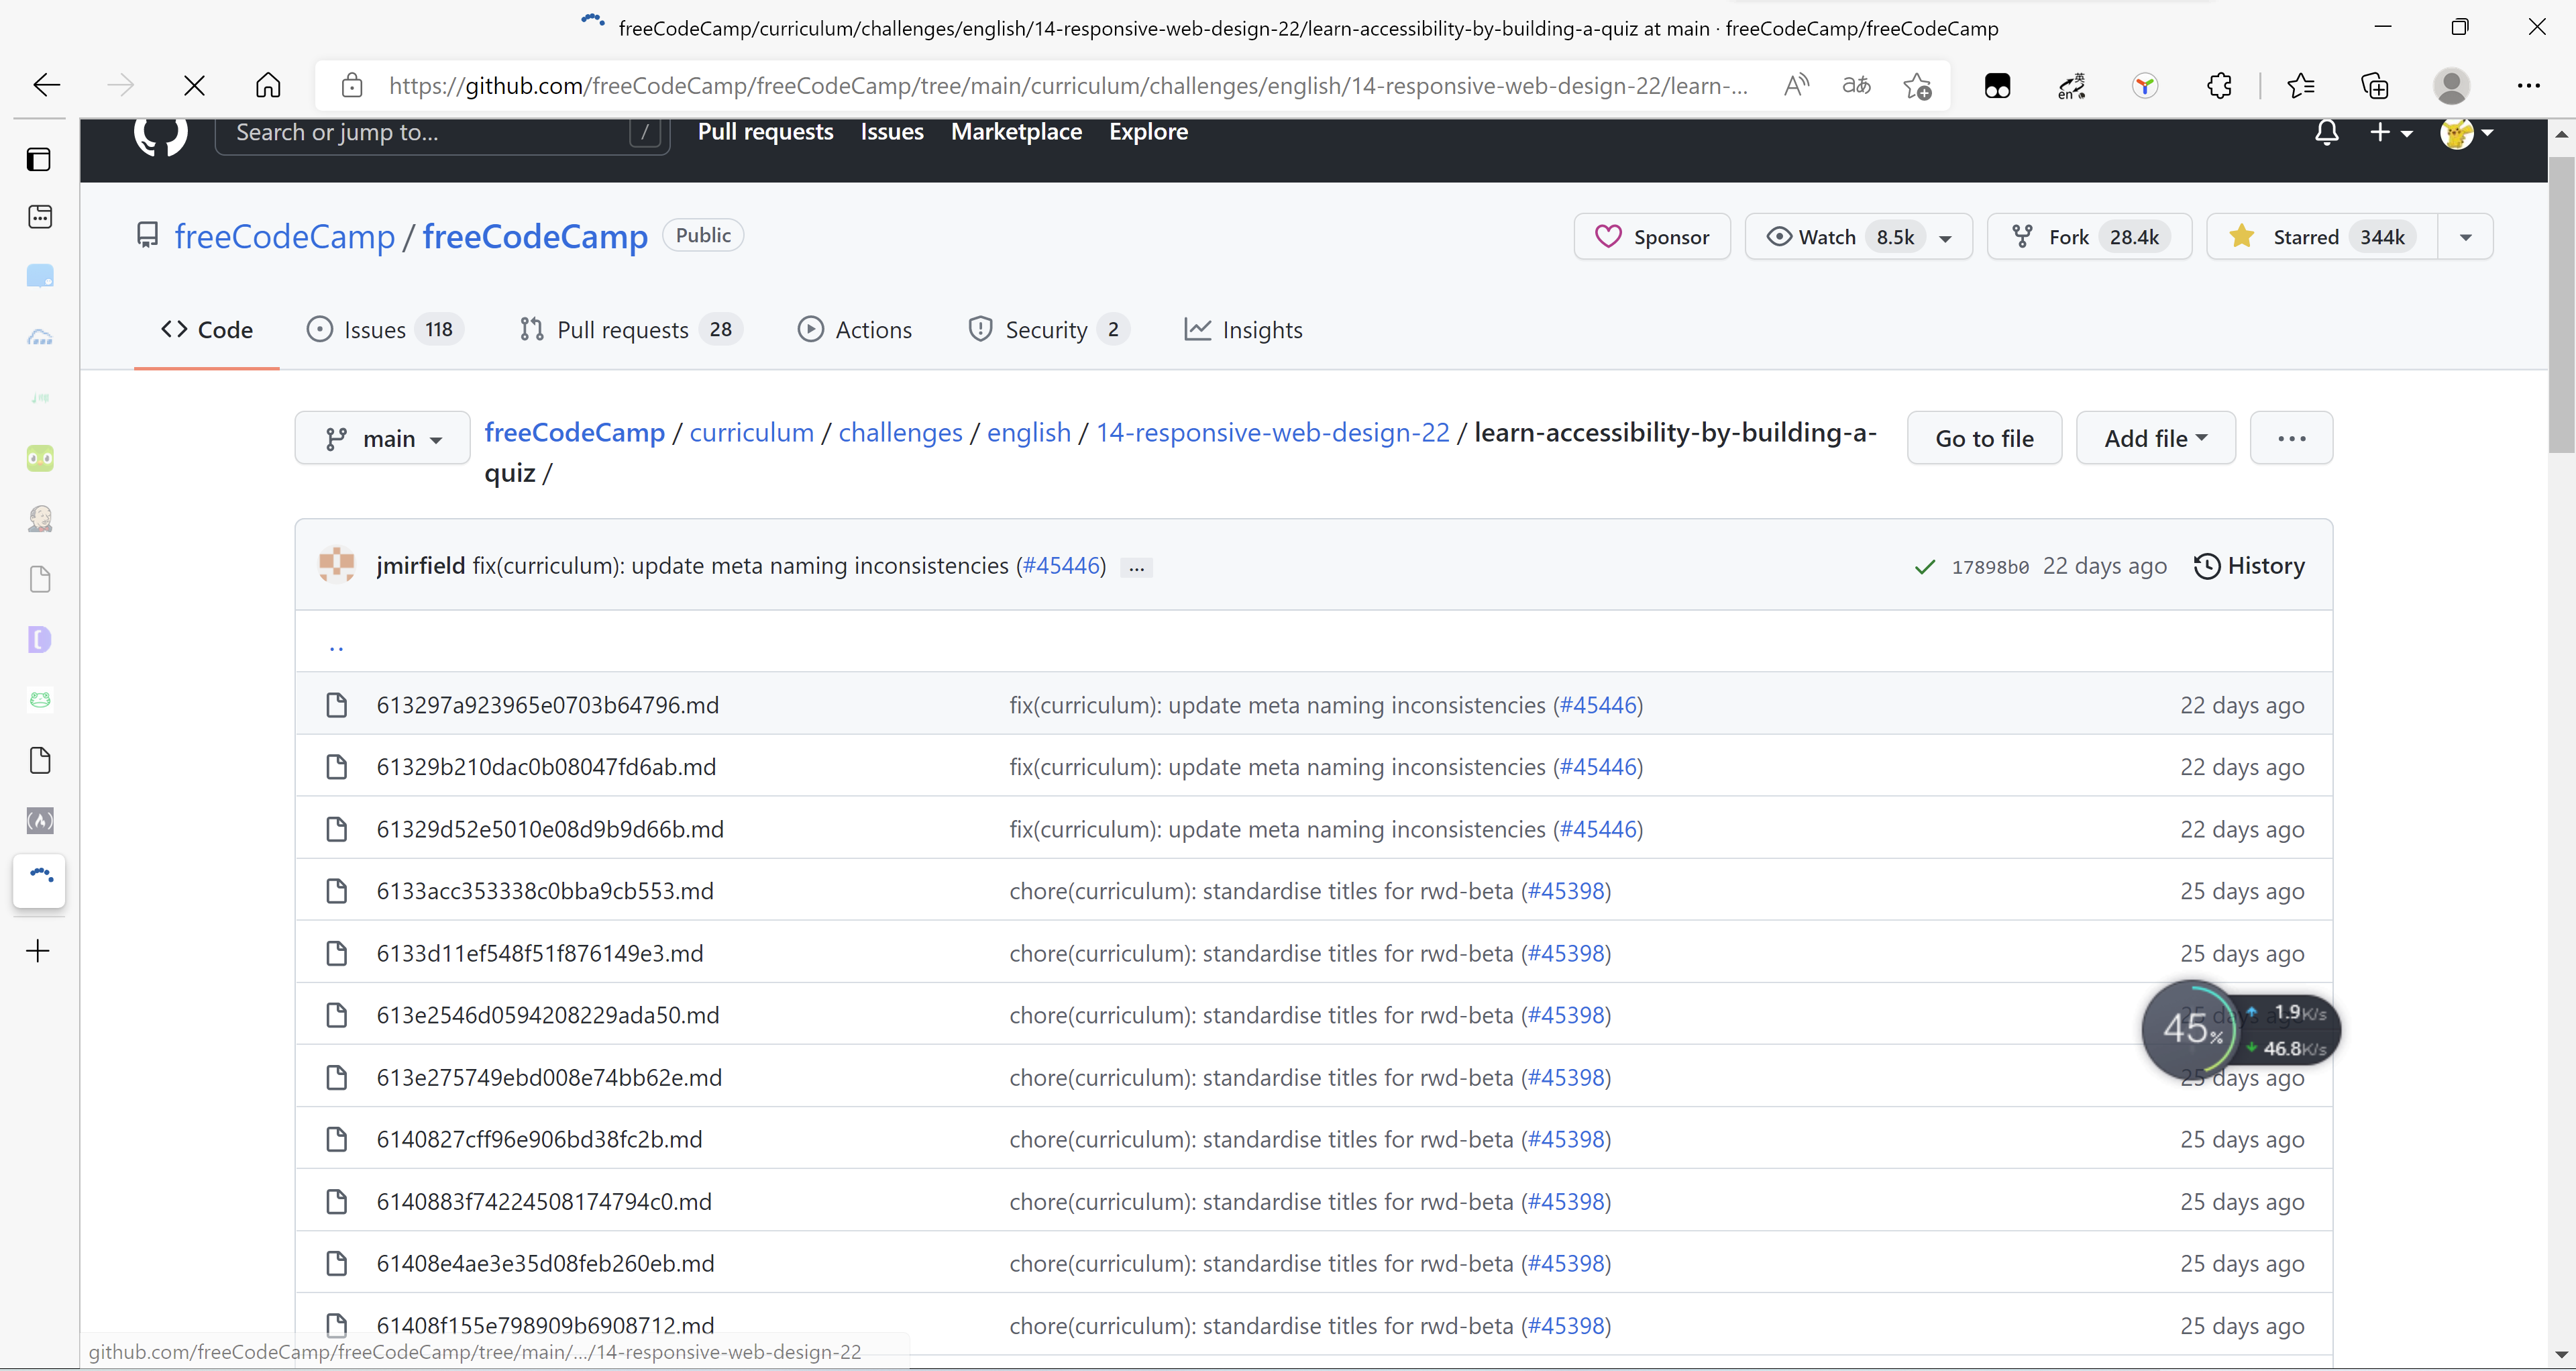Open the english breadcrumb link
Screen dimensions: 2576x1371
(x=1028, y=432)
